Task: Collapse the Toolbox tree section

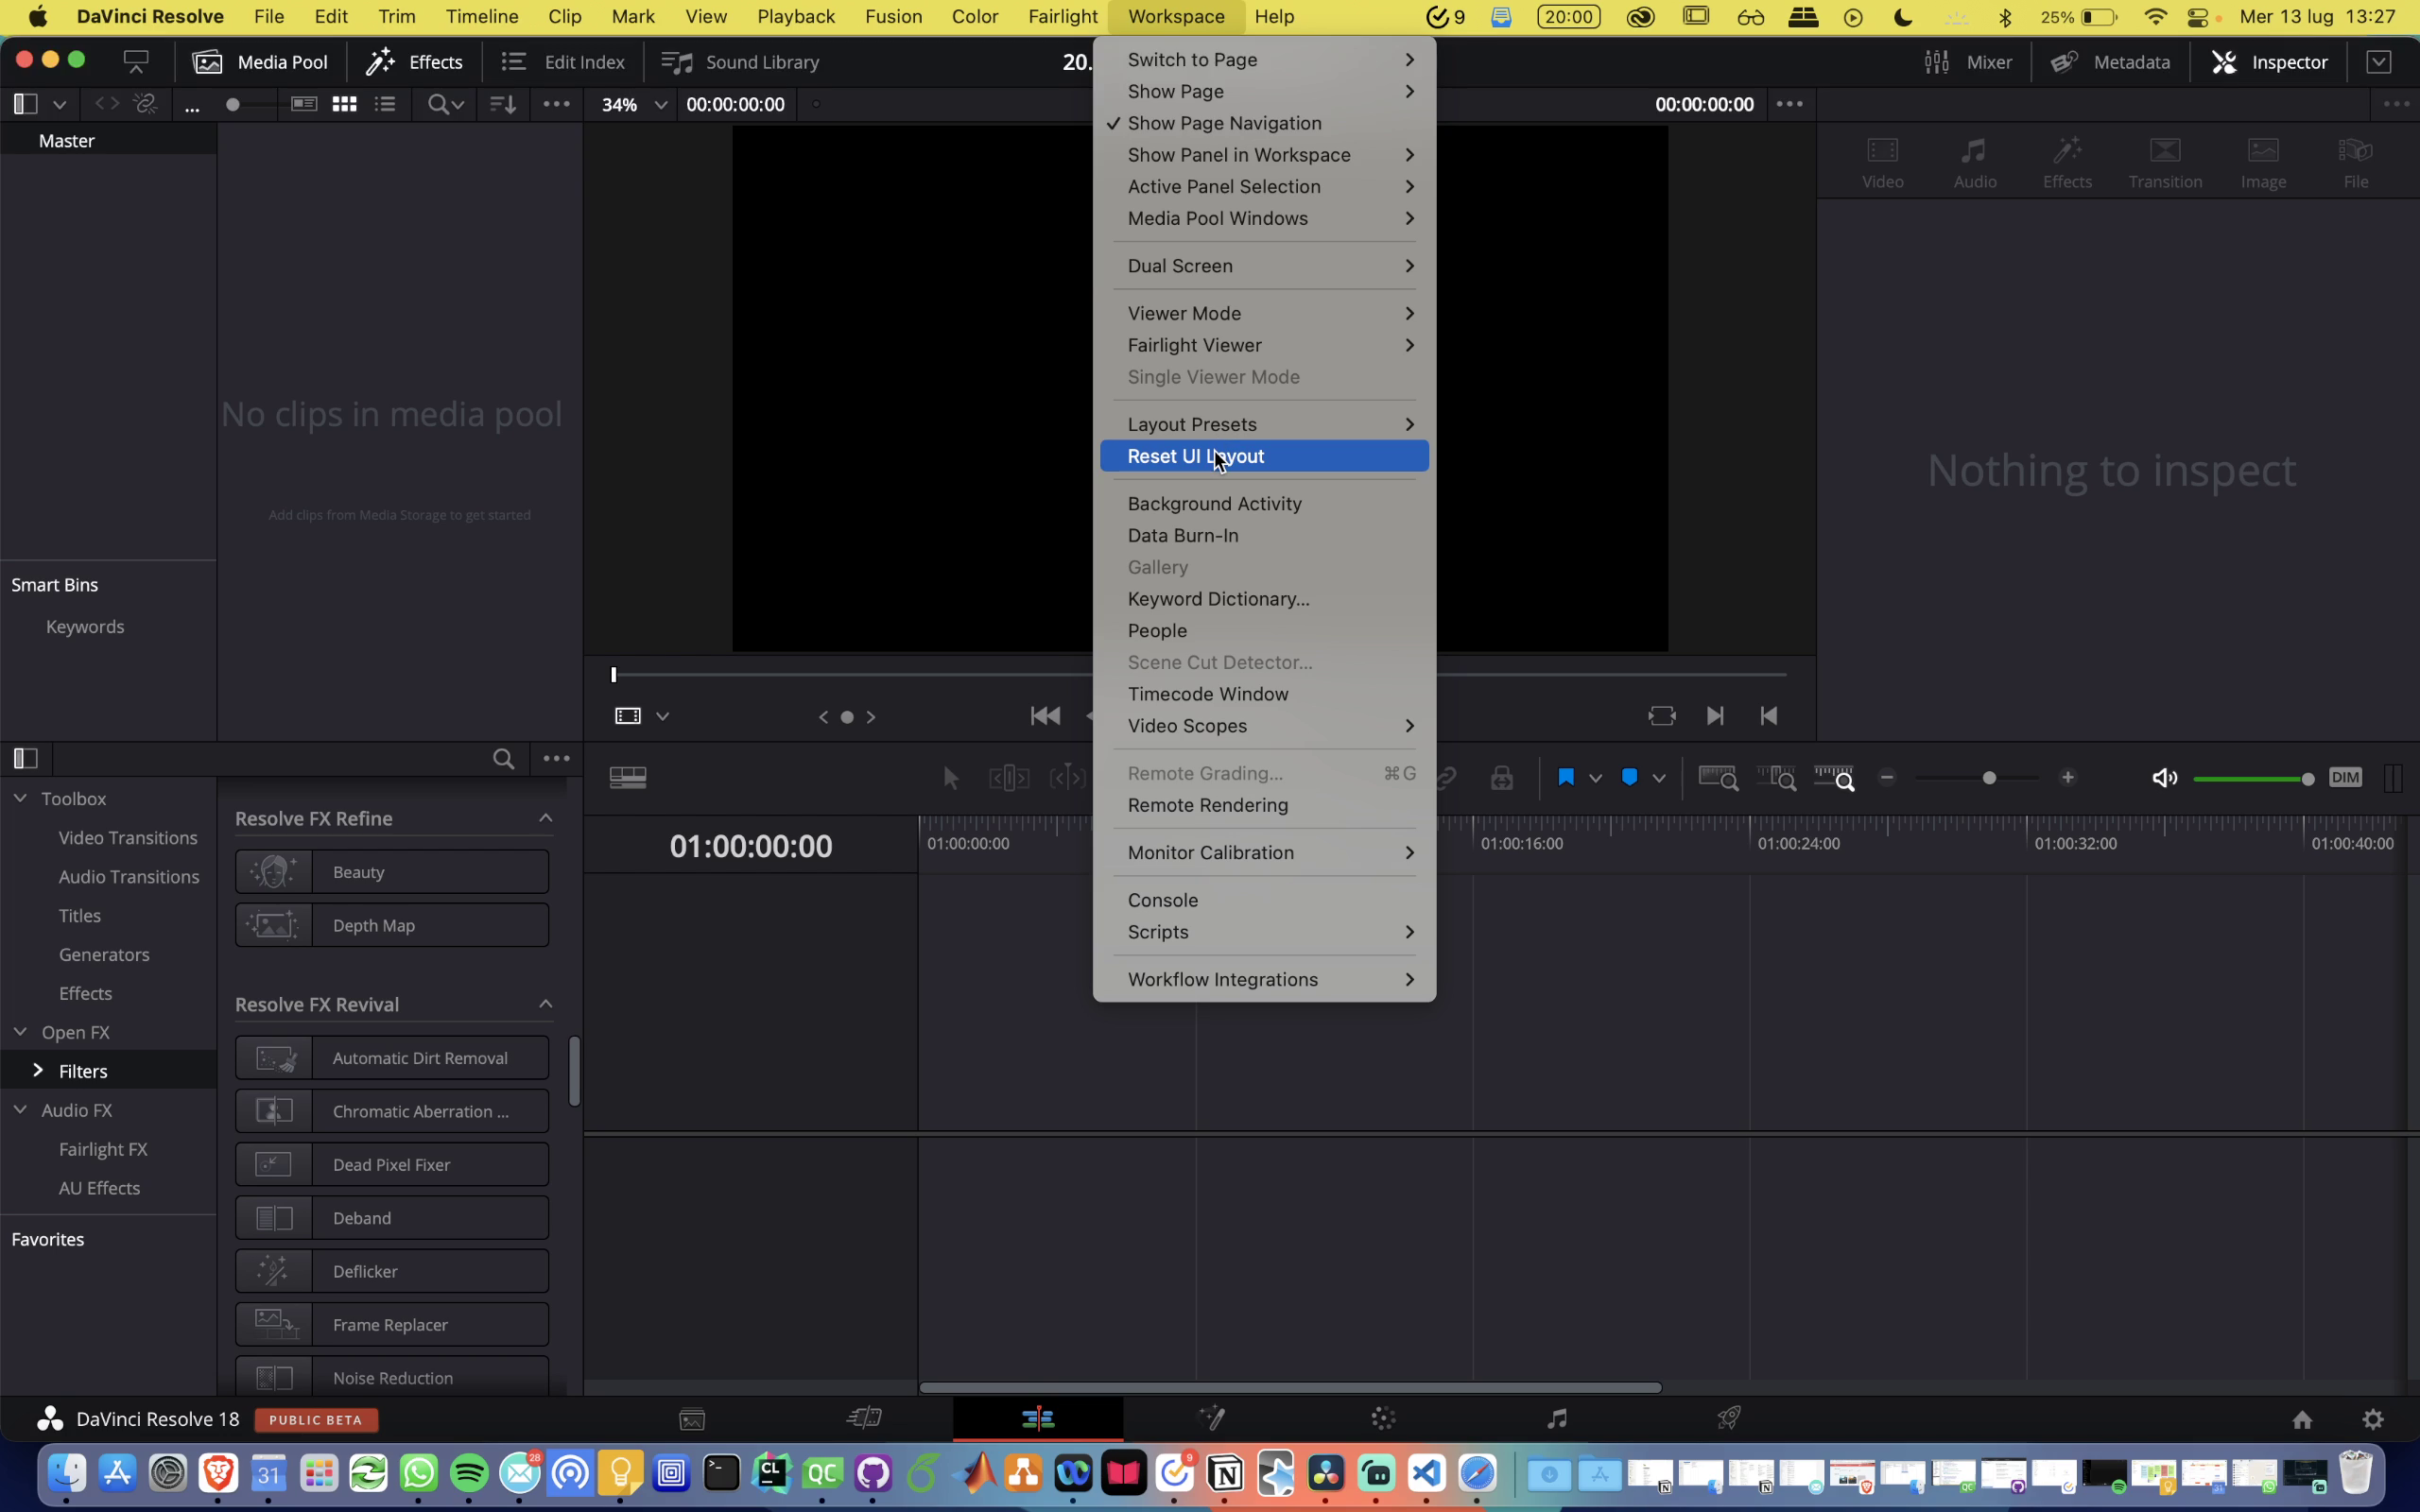Action: pos(20,798)
